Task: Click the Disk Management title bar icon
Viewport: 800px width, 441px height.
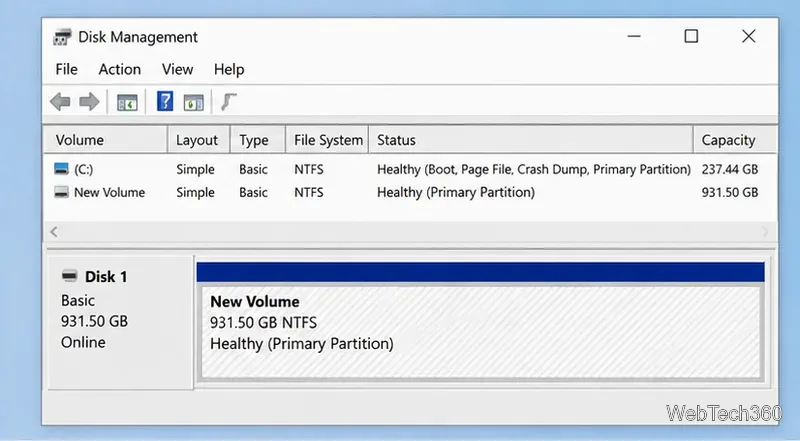Action: 62,37
